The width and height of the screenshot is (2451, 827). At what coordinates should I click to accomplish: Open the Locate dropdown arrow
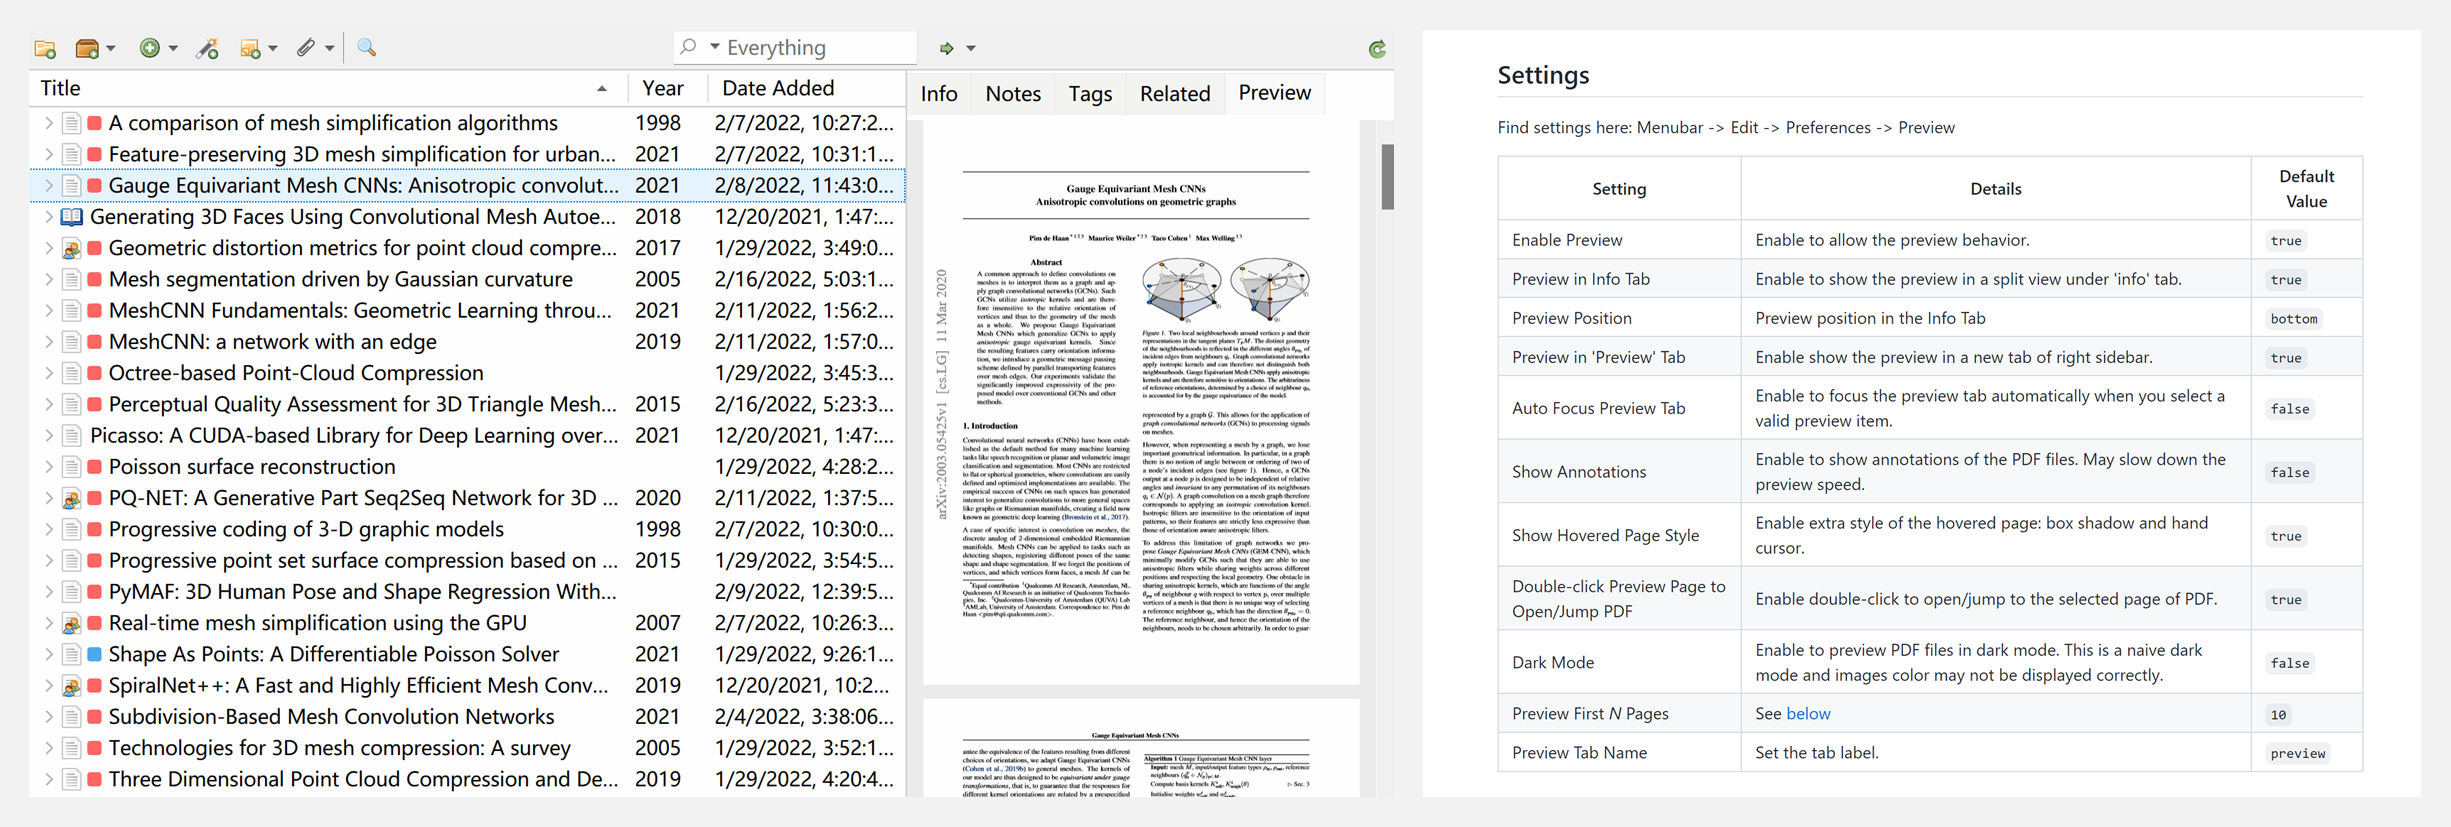tap(971, 48)
